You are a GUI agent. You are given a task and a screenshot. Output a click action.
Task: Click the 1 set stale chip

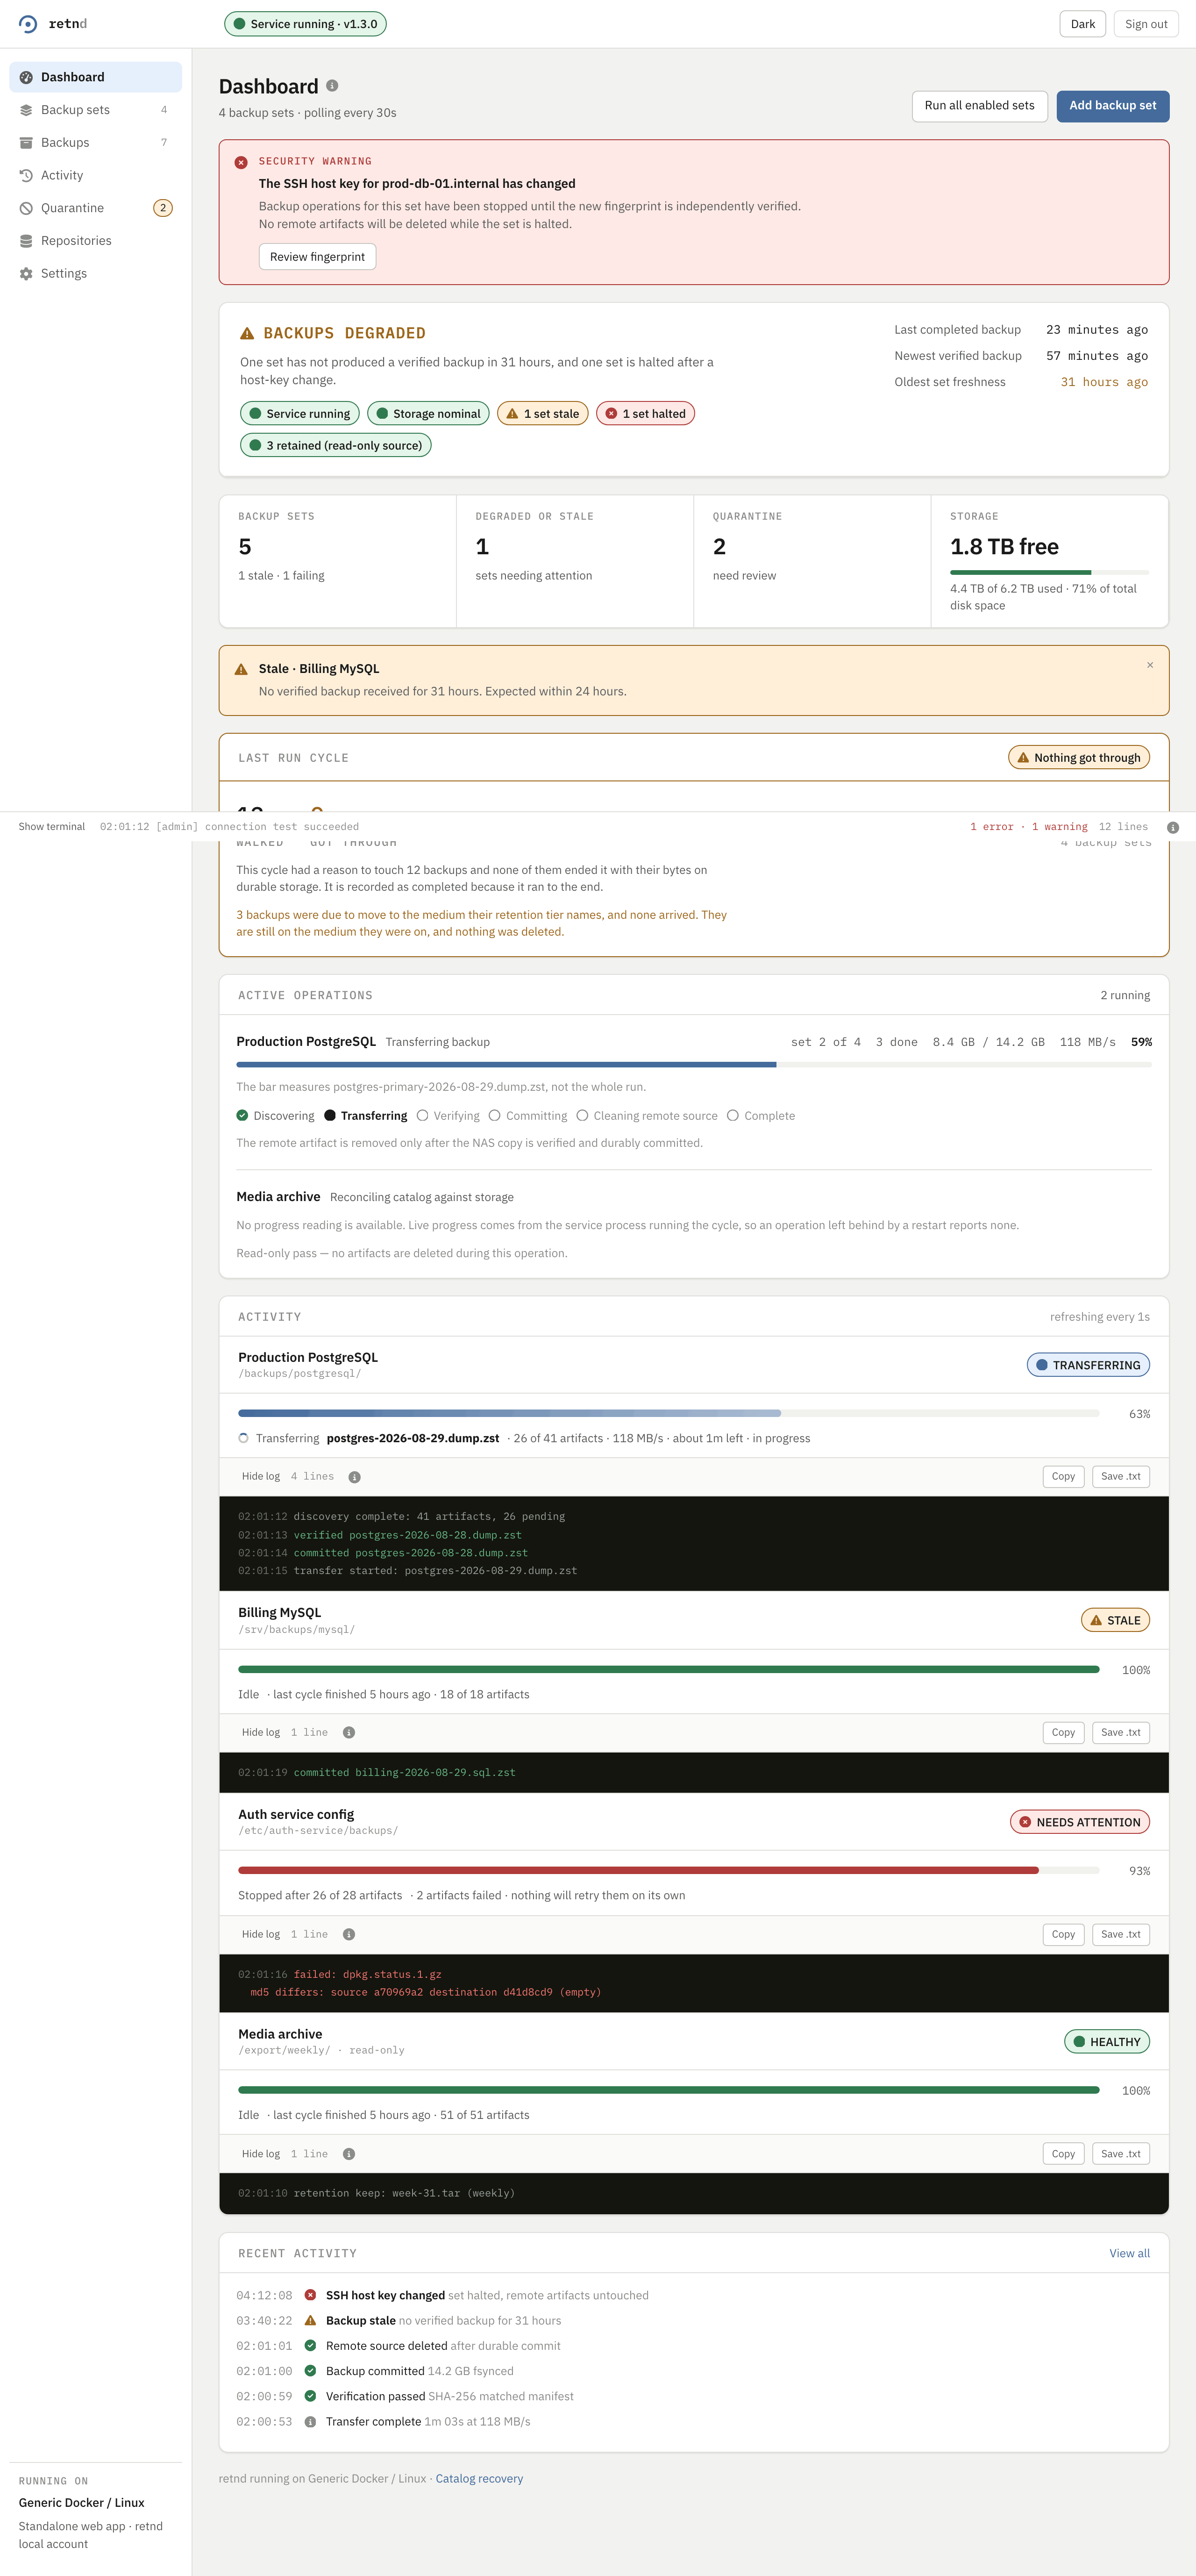pyautogui.click(x=542, y=414)
